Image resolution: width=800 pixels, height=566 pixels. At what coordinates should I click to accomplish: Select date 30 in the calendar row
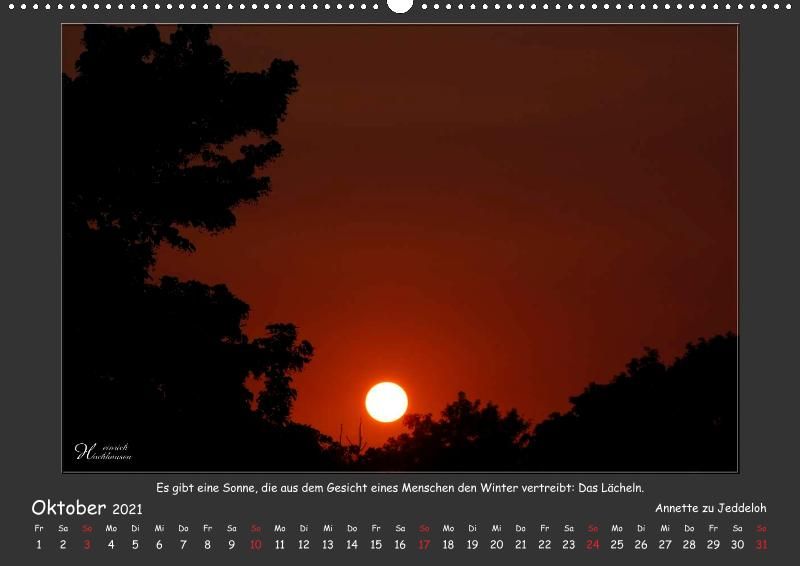point(737,545)
